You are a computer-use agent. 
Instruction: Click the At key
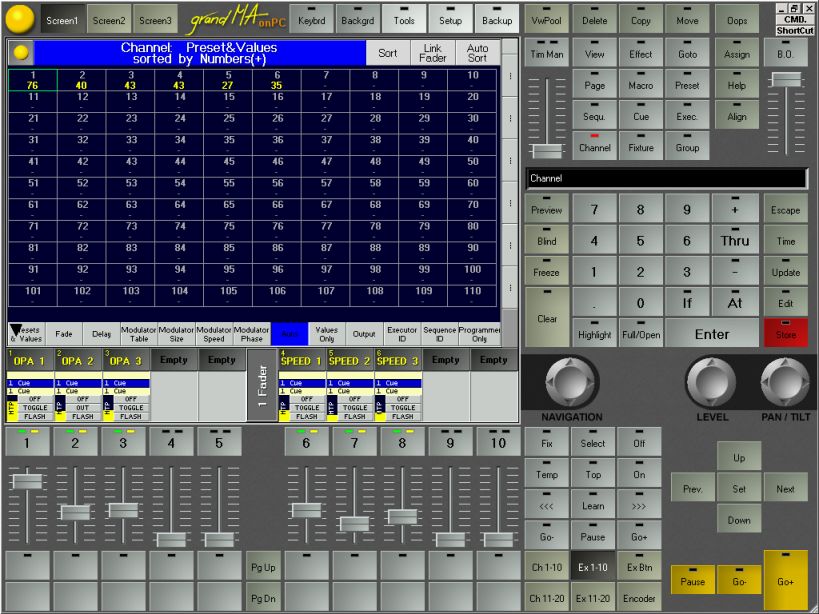[x=735, y=302]
